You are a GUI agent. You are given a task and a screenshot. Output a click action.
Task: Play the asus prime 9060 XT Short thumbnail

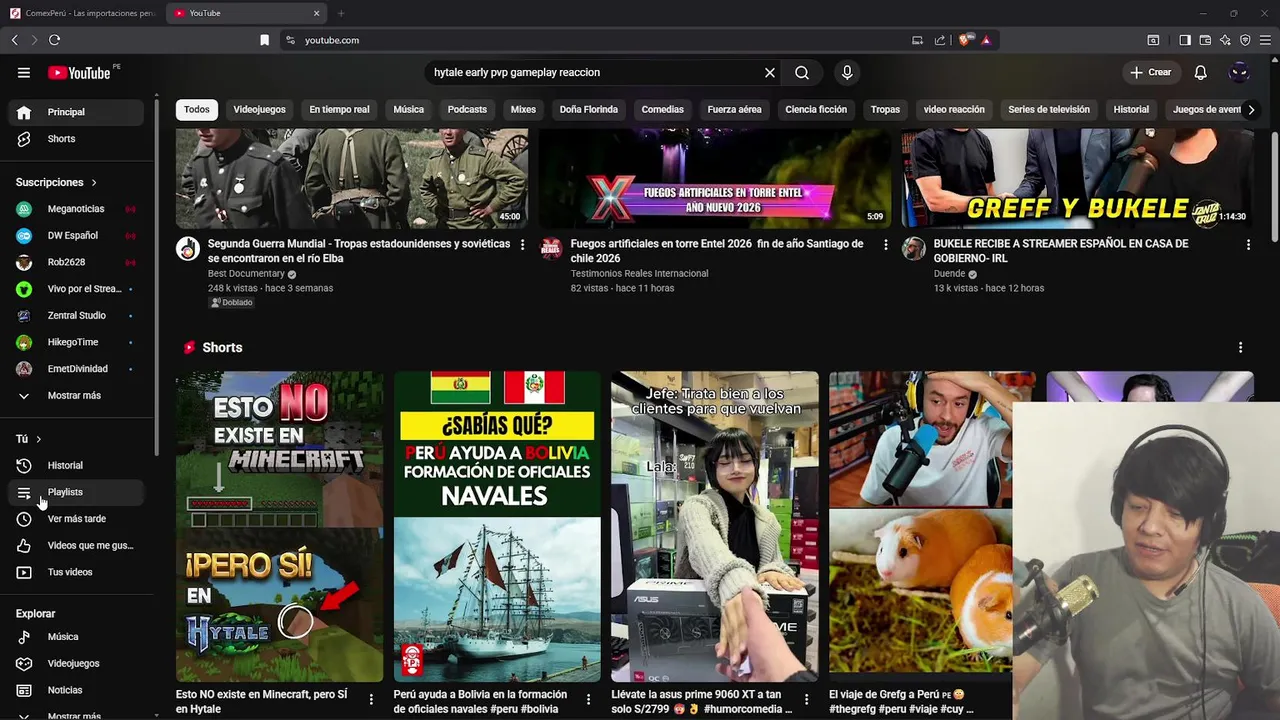pyautogui.click(x=715, y=526)
